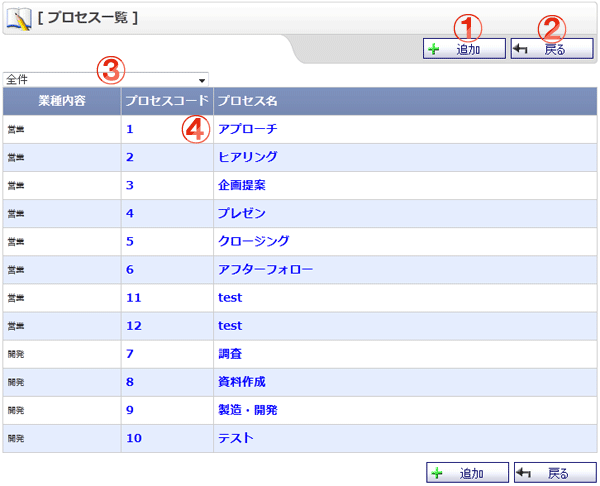
Task: Click the bottom 追加 (add) button
Action: (x=467, y=473)
